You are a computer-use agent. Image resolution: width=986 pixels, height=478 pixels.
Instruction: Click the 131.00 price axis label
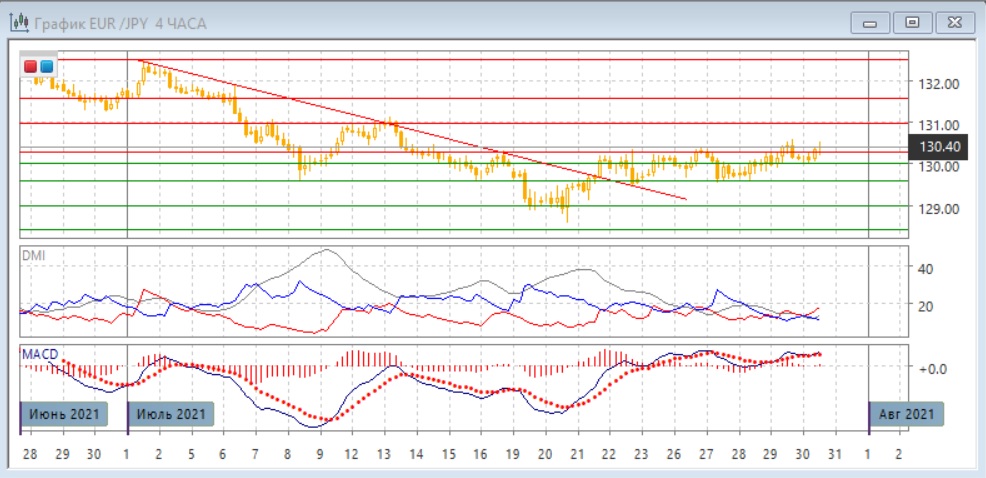[x=939, y=125]
